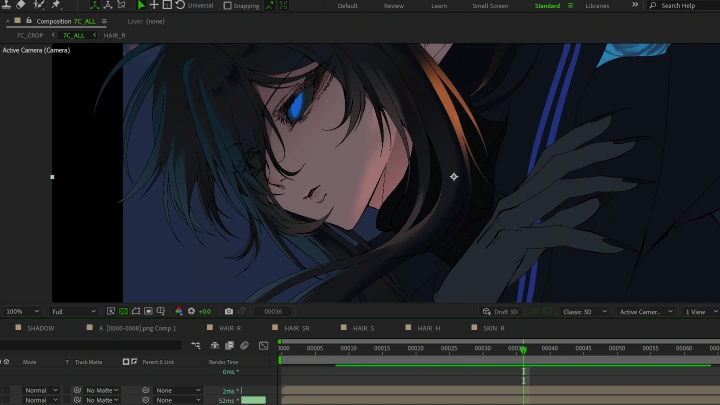Open the Standard workspace menu icon

(x=570, y=6)
